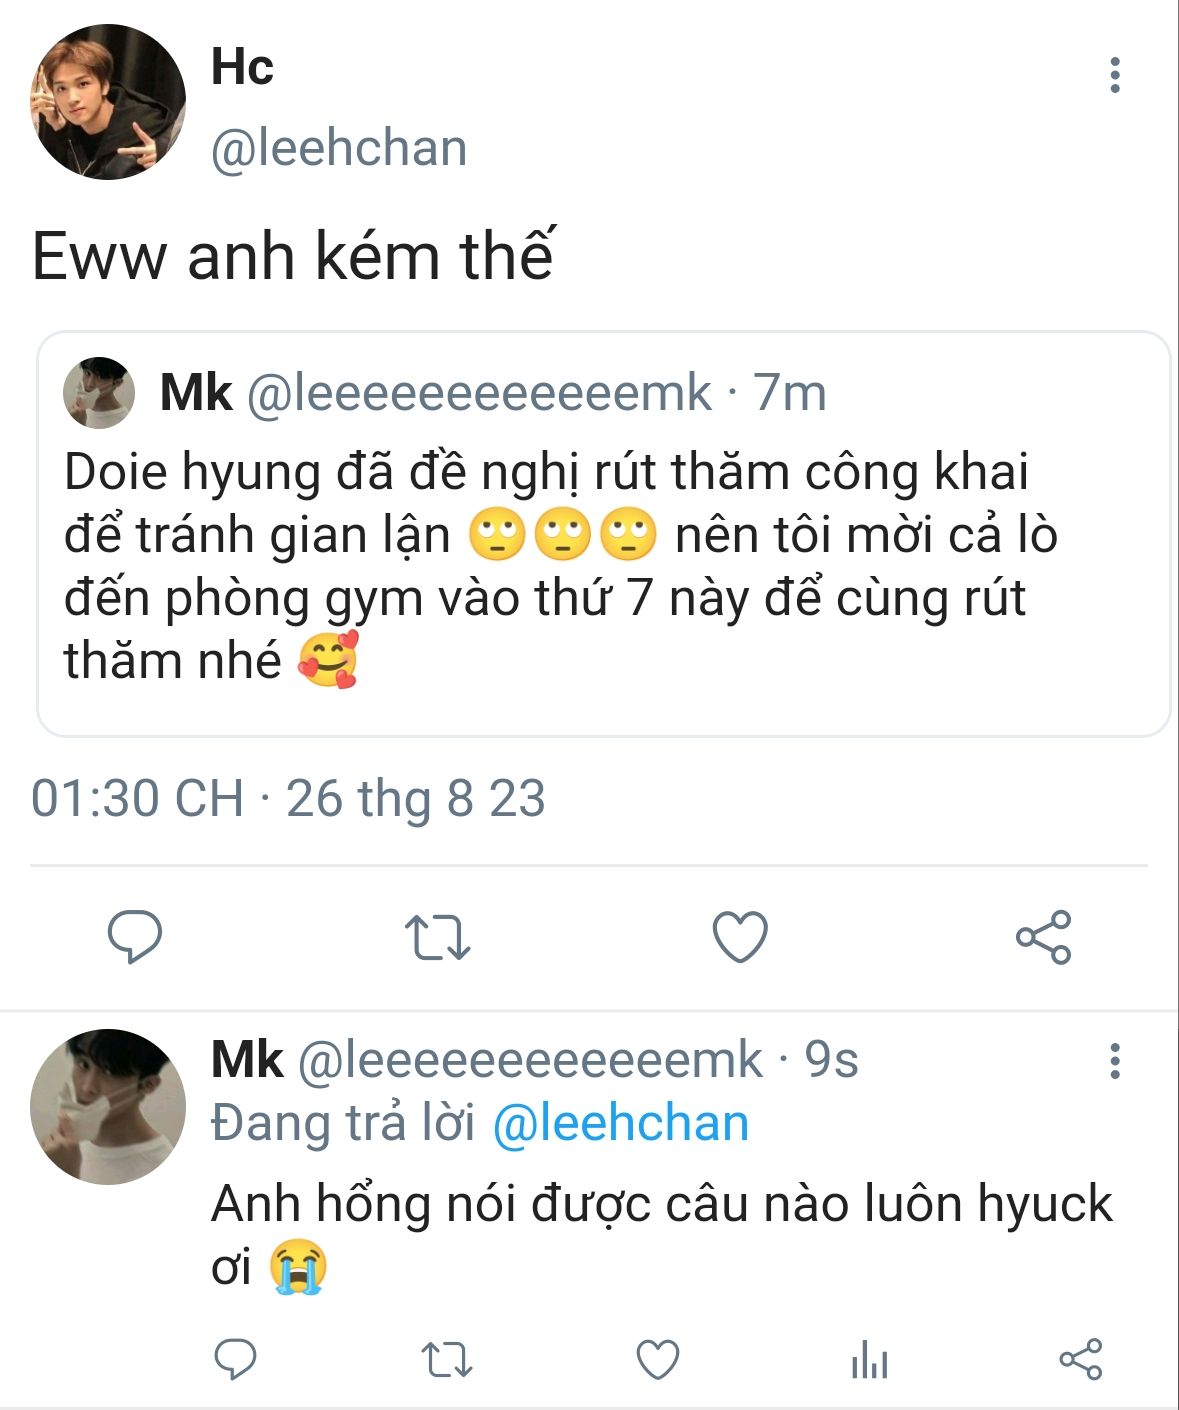Share Mk's reply tweet
Screen dimensions: 1179x1410
[x=1080, y=1360]
